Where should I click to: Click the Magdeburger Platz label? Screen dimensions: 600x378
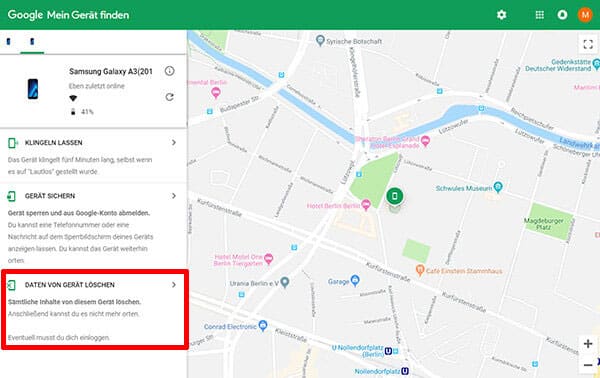tap(544, 224)
